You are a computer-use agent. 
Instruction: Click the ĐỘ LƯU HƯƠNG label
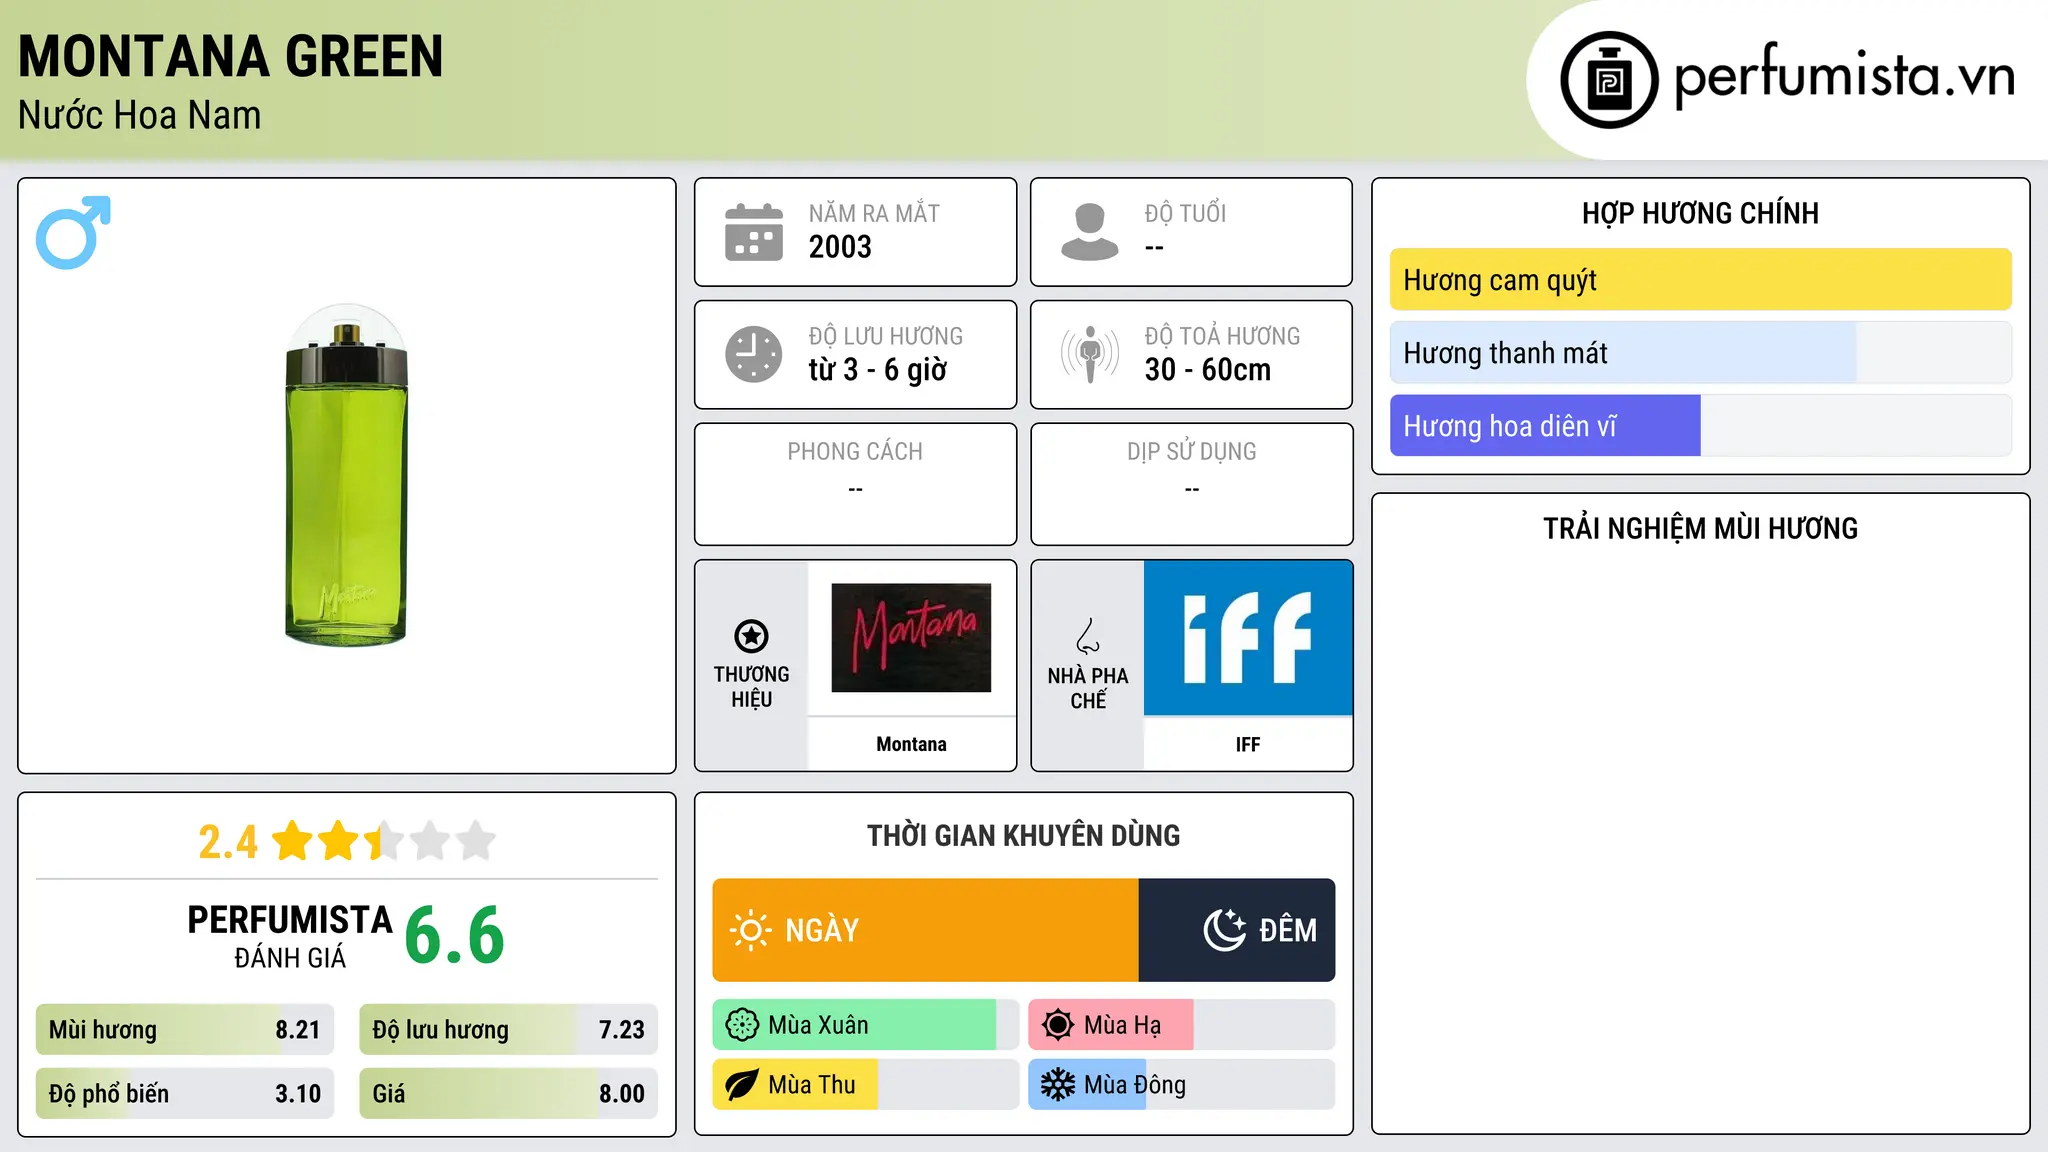tap(886, 336)
